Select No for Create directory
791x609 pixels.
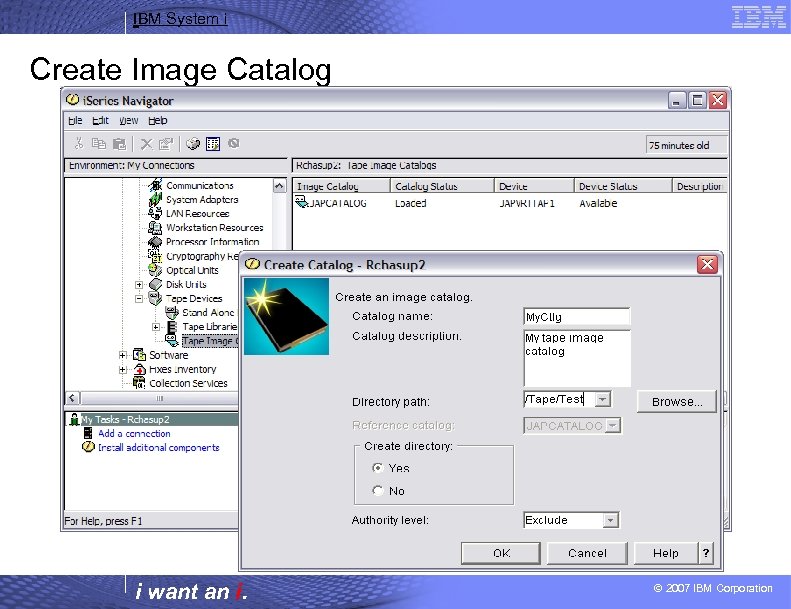[x=377, y=490]
